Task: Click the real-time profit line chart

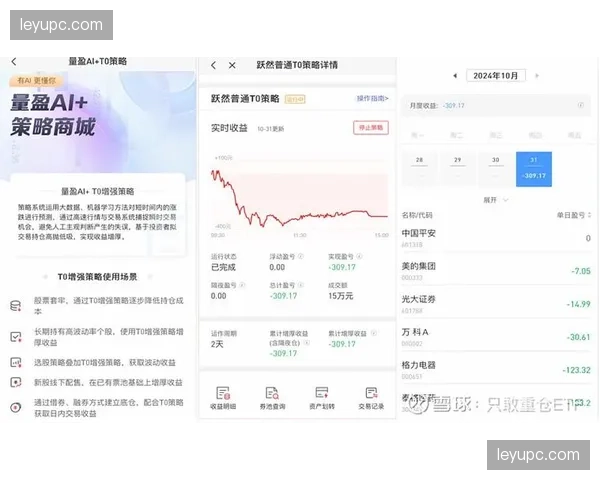Action: [299, 197]
